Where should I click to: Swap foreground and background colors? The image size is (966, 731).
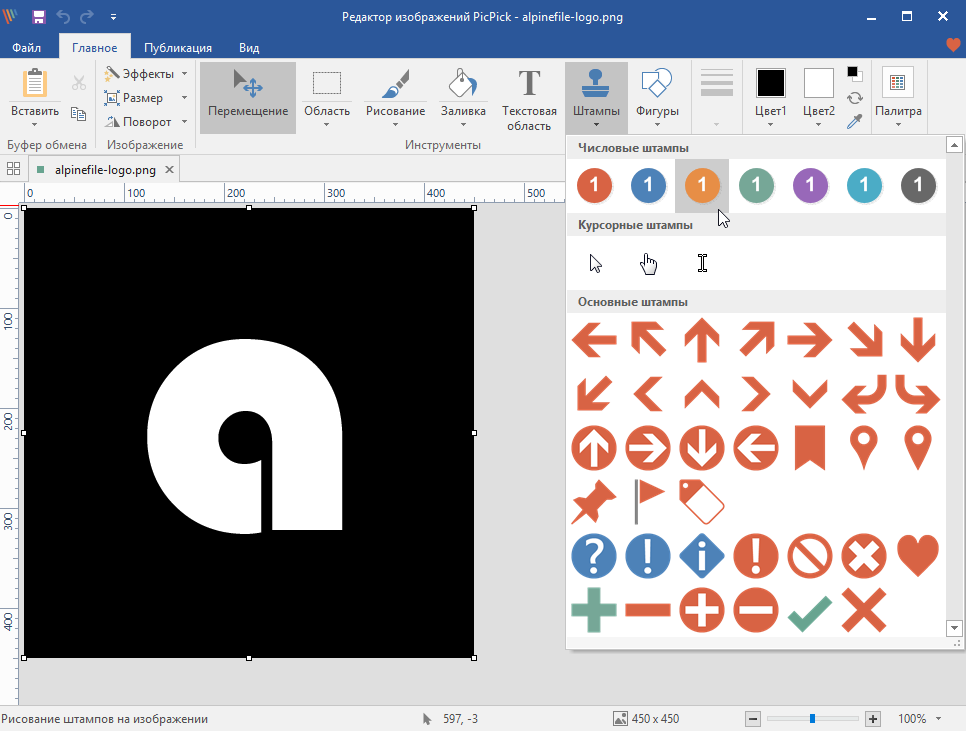tap(854, 98)
